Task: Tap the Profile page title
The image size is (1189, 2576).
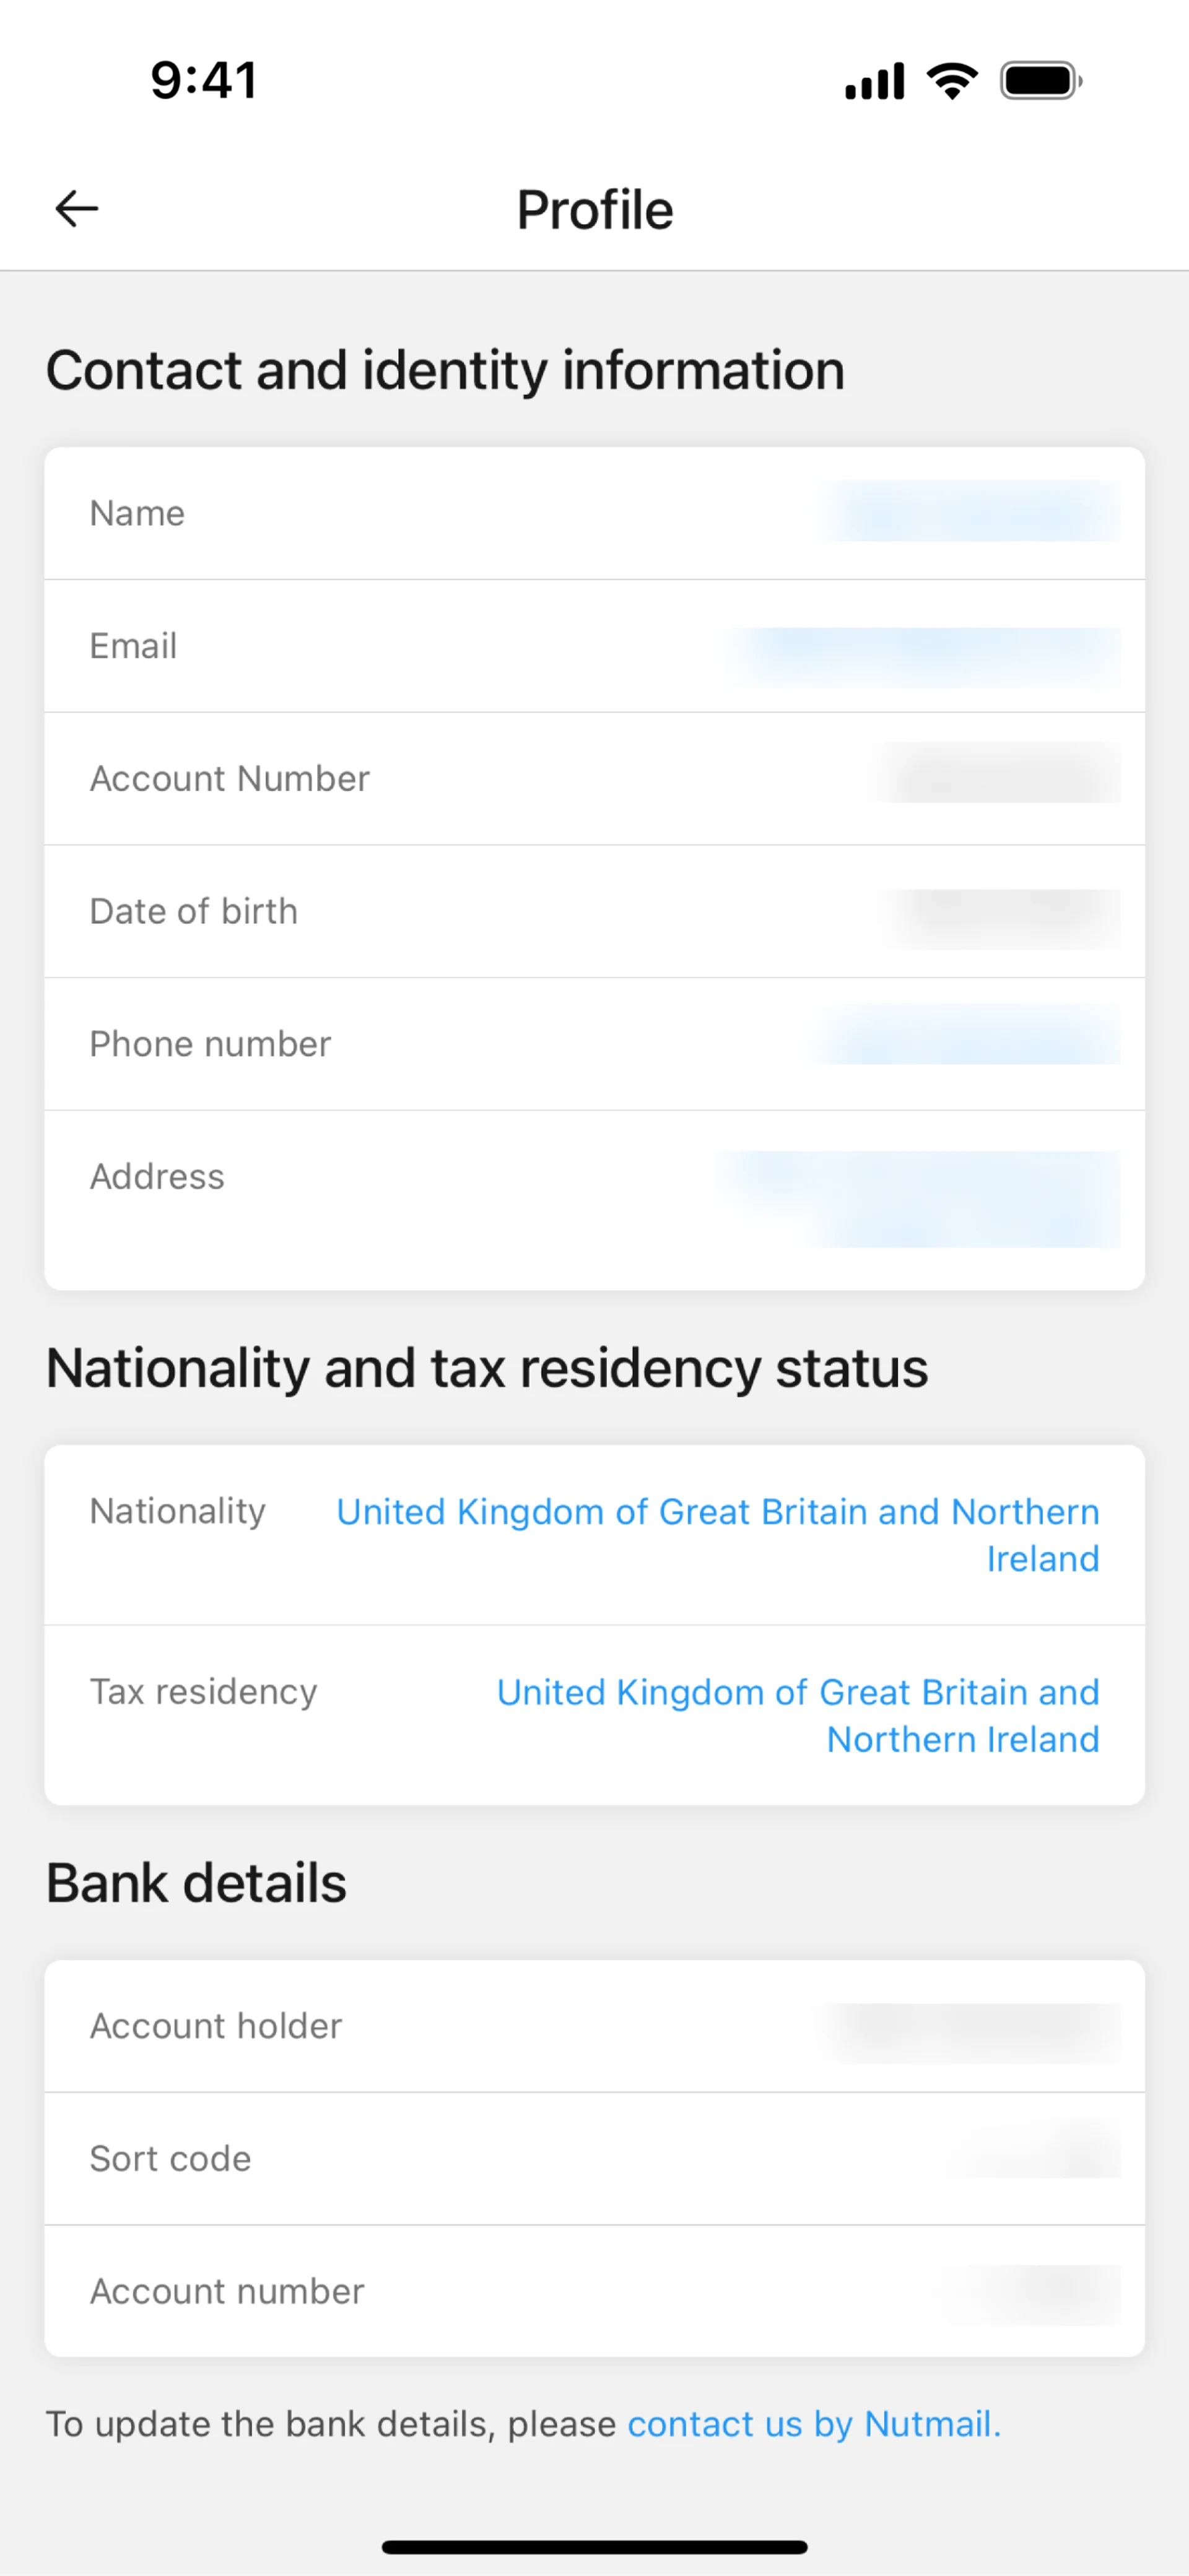Action: [595, 210]
